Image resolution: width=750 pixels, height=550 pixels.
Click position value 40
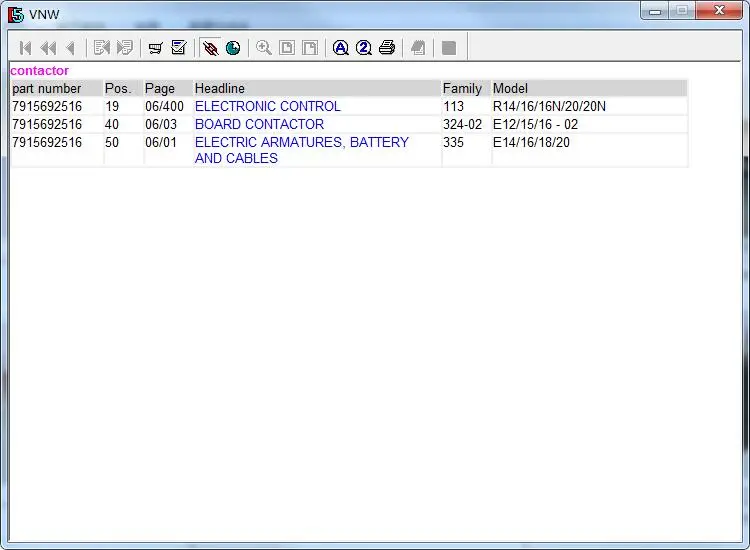[112, 124]
